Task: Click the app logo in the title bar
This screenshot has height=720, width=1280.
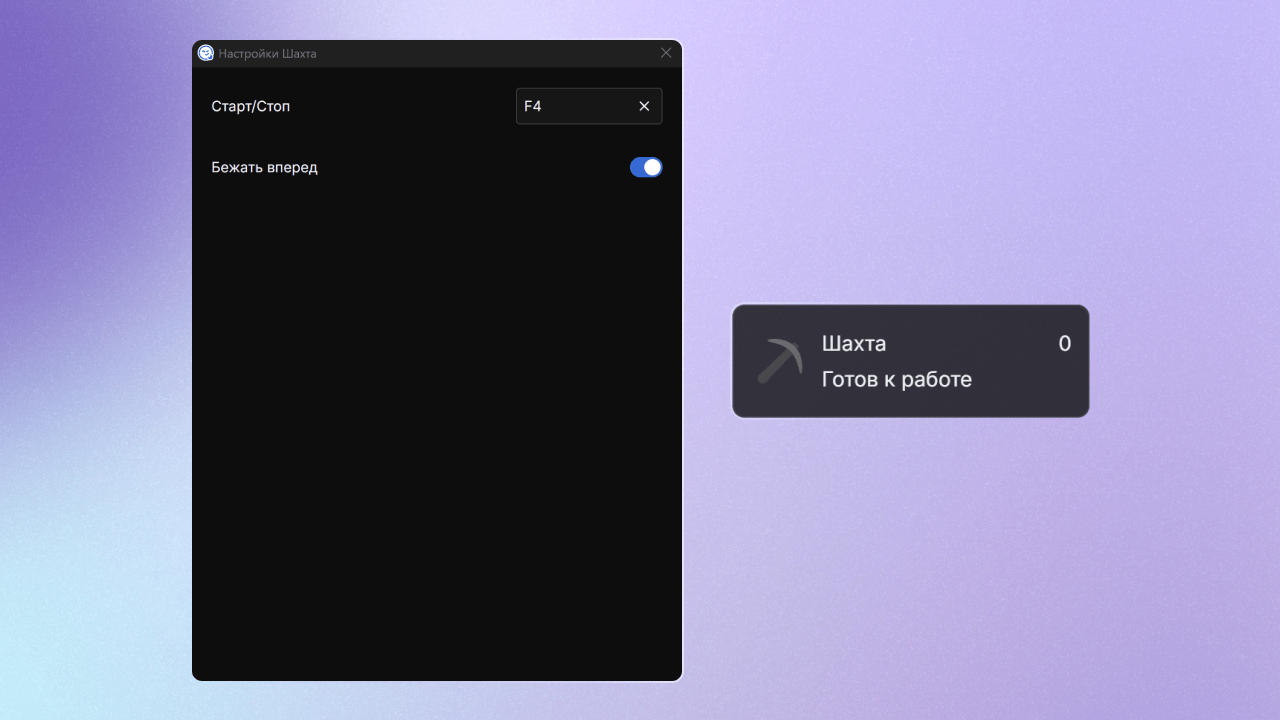Action: [x=206, y=53]
